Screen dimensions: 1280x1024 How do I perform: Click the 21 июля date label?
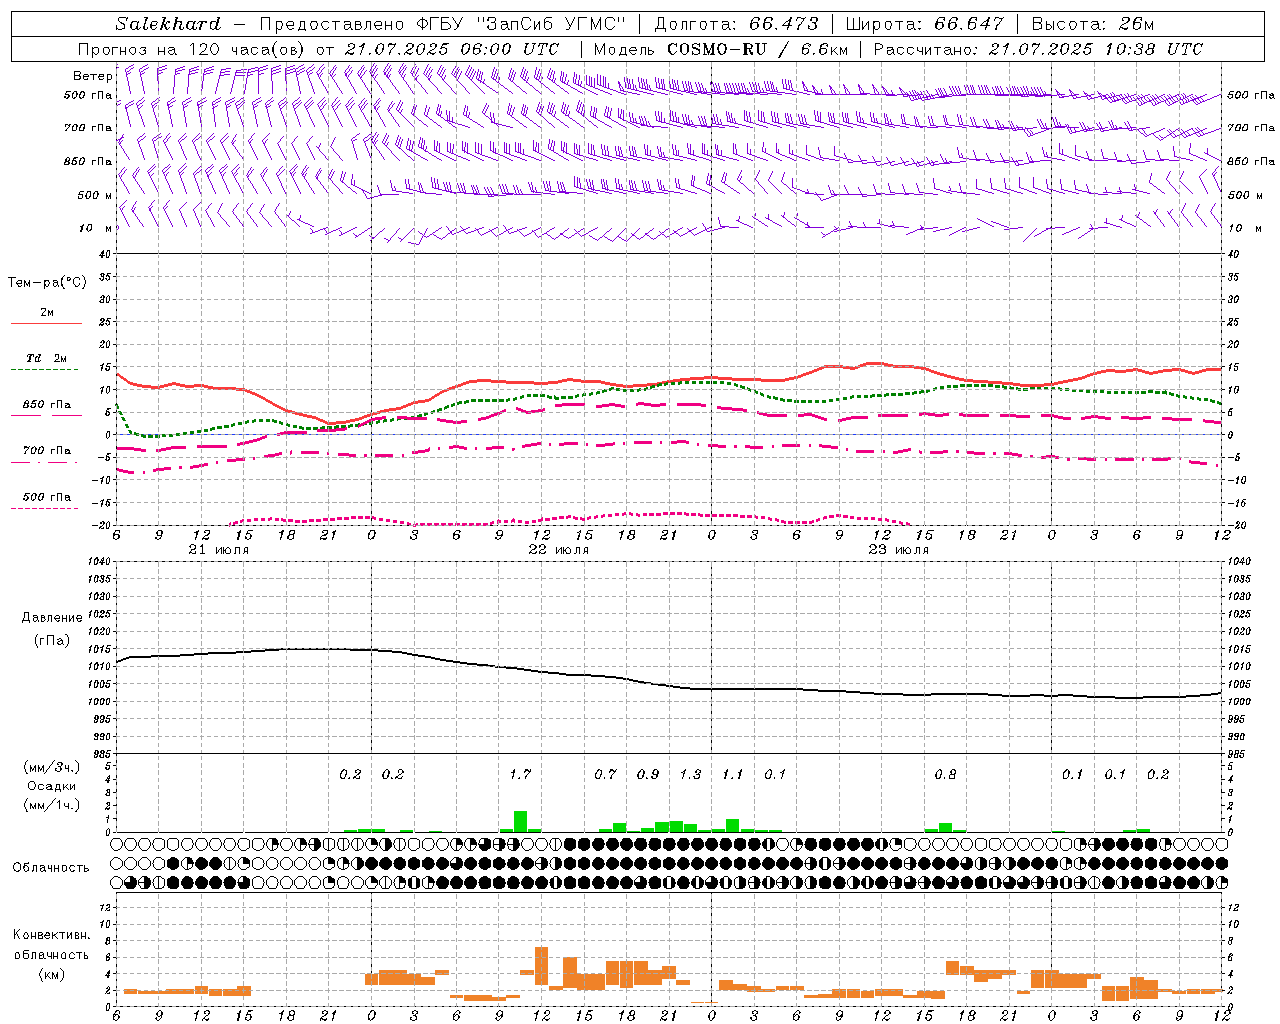pos(219,550)
